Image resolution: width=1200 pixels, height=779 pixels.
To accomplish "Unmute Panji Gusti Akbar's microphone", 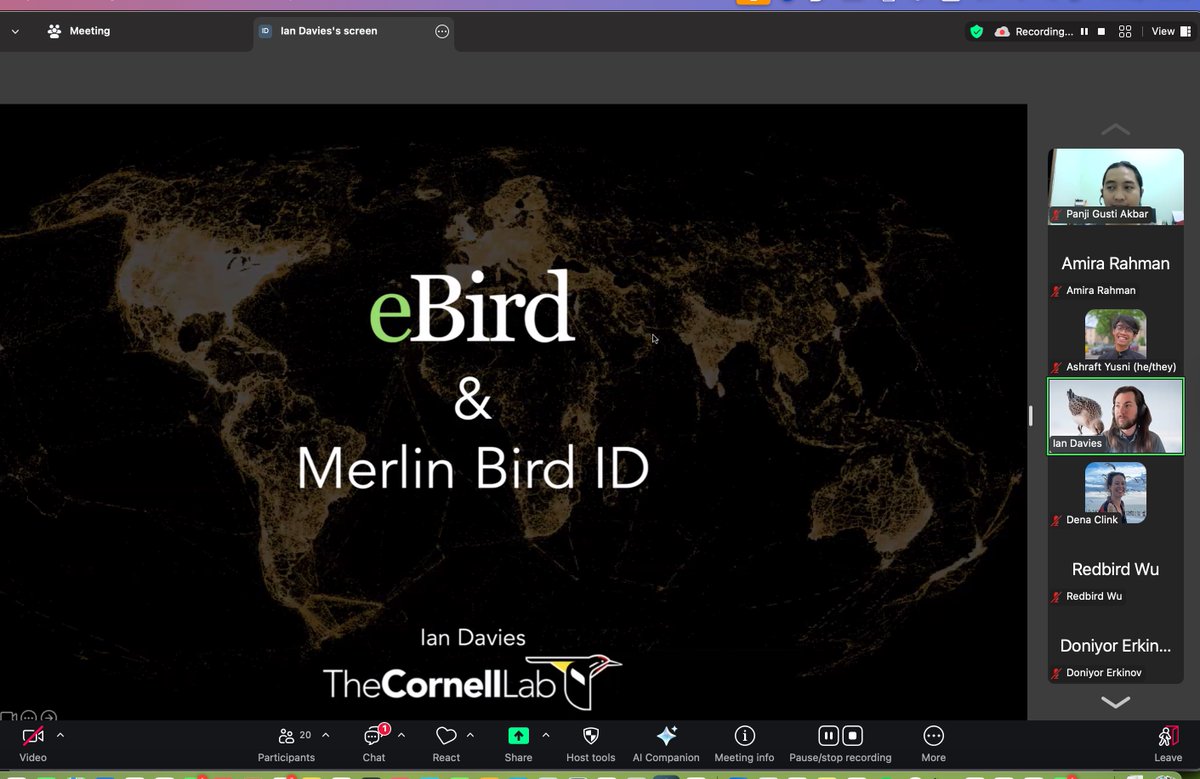I will pos(1057,213).
